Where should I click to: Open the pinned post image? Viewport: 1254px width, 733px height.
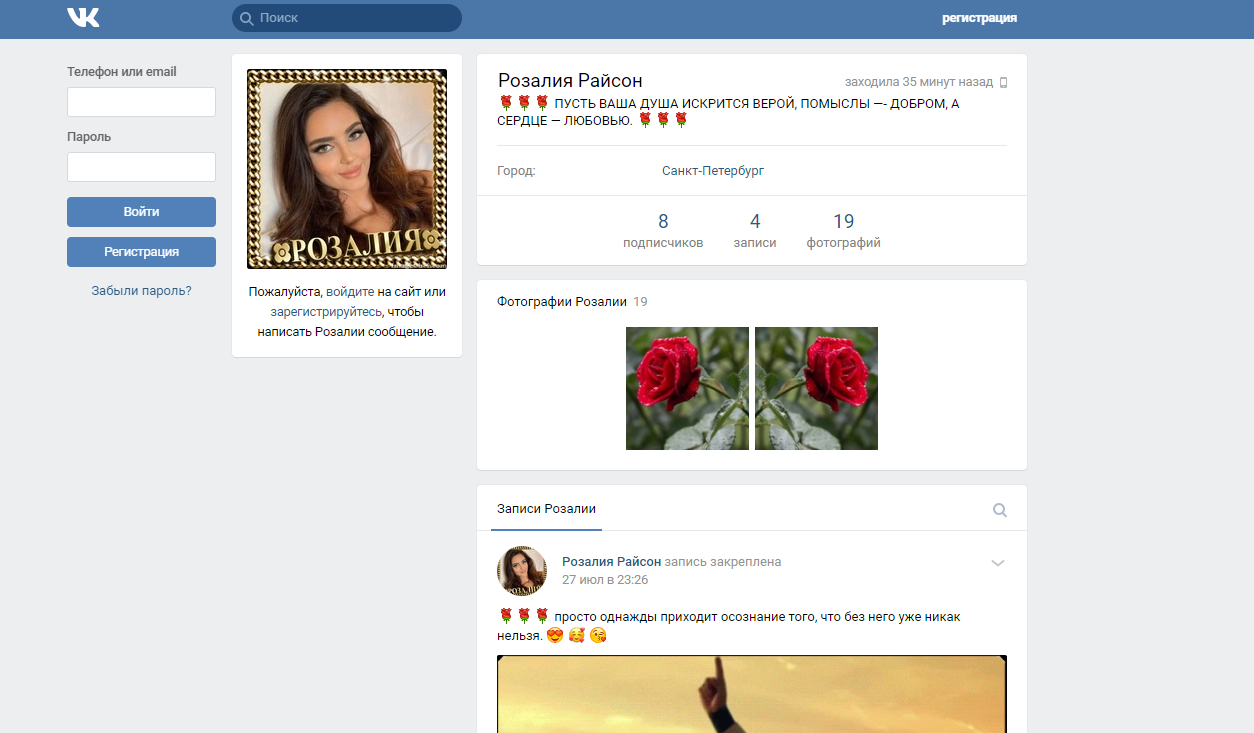click(752, 694)
